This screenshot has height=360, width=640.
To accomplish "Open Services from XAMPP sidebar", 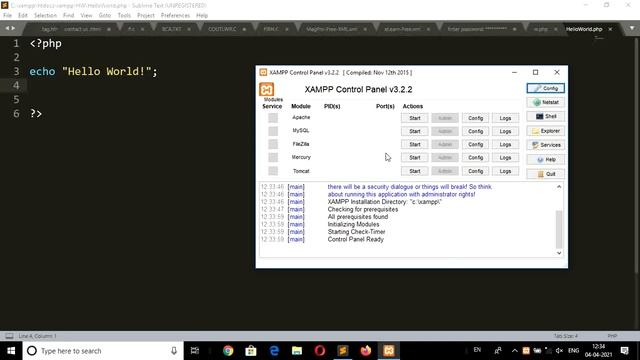I will [546, 145].
